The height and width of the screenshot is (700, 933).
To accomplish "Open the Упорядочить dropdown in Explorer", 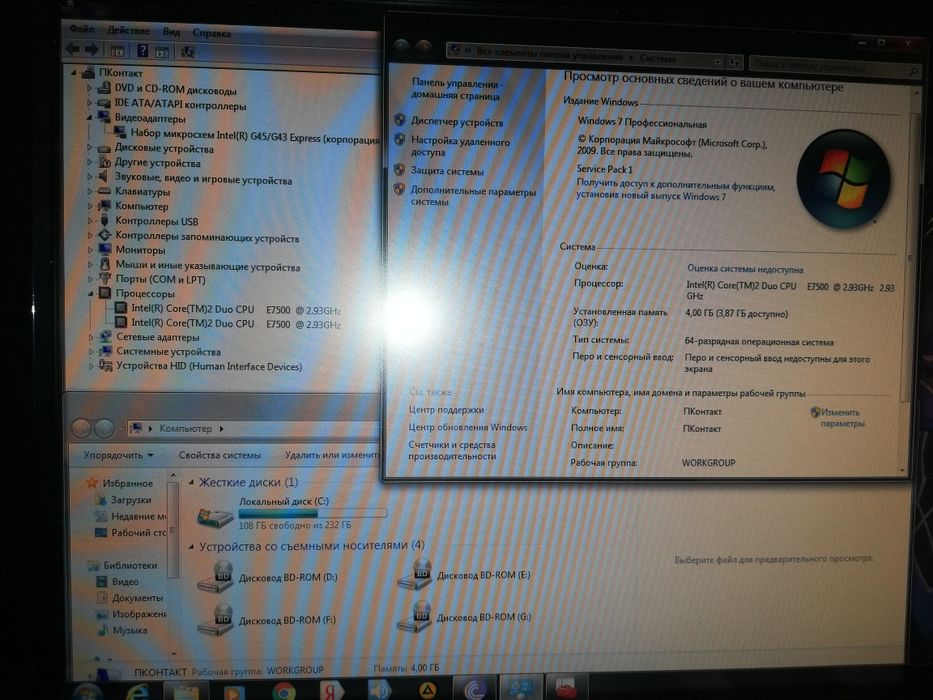I will pyautogui.click(x=118, y=455).
